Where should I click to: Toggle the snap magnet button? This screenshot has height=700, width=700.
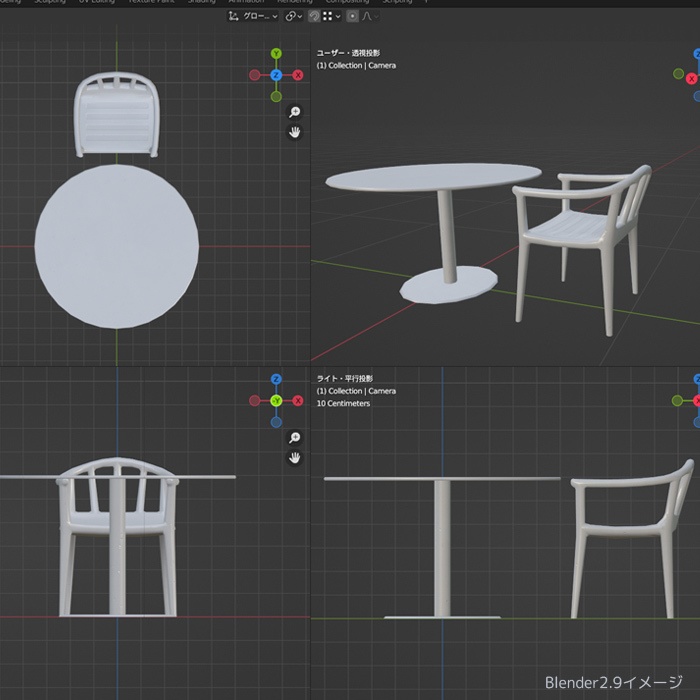(314, 16)
